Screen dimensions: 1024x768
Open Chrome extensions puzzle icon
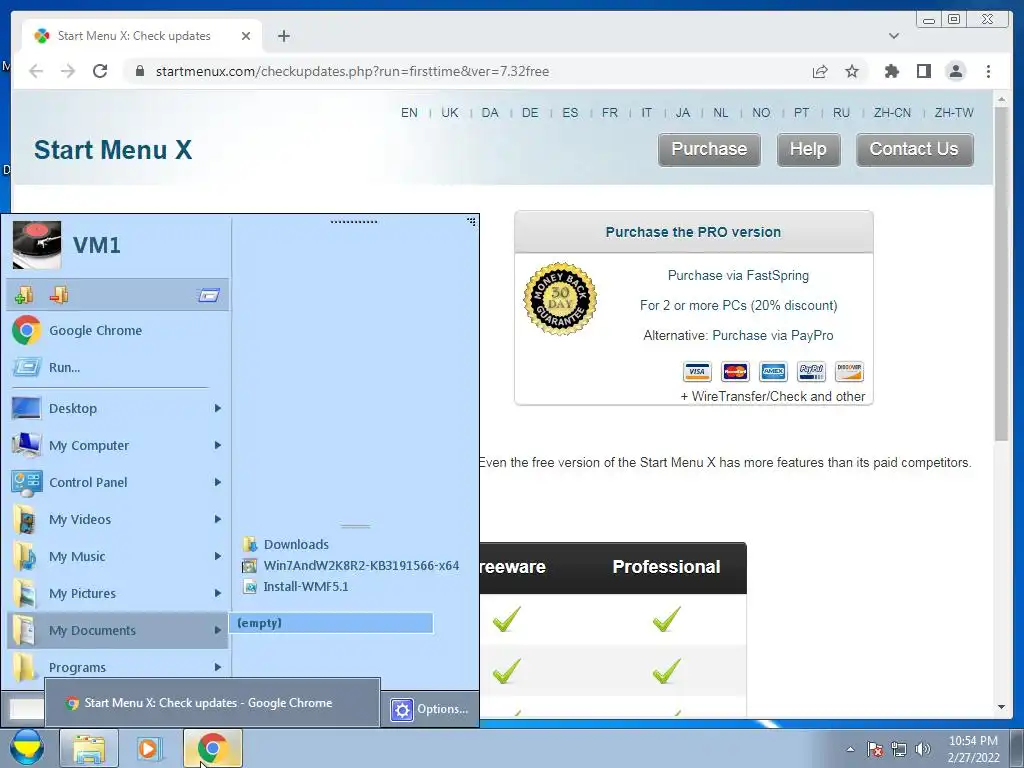(891, 71)
